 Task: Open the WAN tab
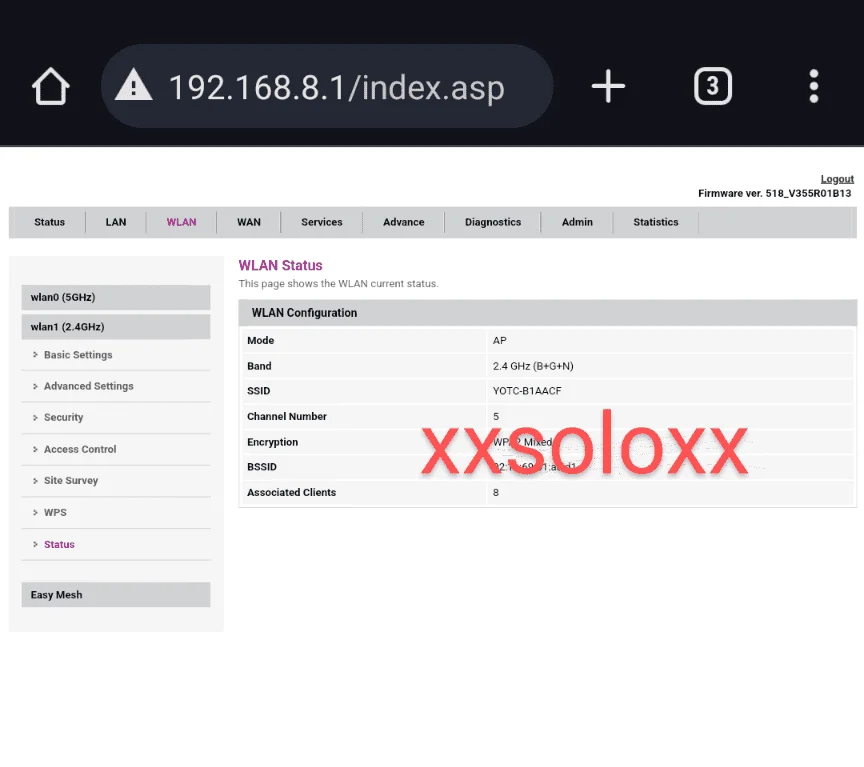click(249, 222)
